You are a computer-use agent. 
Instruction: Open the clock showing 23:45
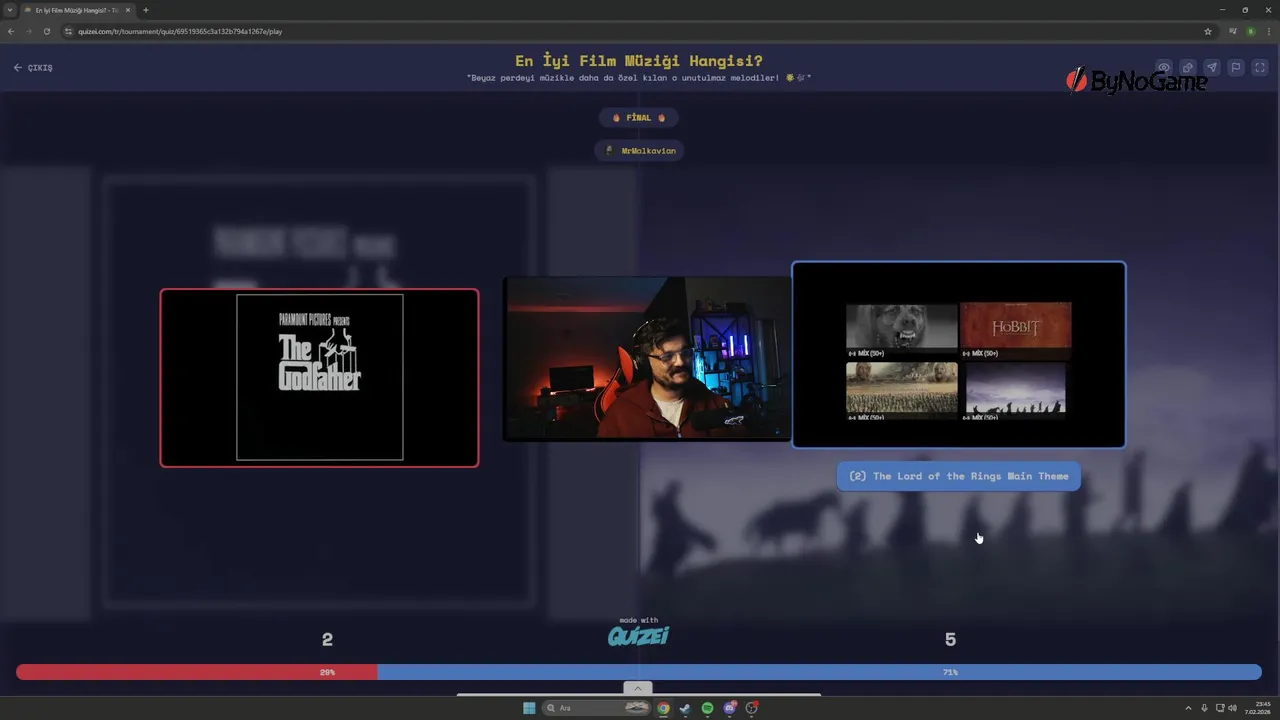coord(1258,708)
